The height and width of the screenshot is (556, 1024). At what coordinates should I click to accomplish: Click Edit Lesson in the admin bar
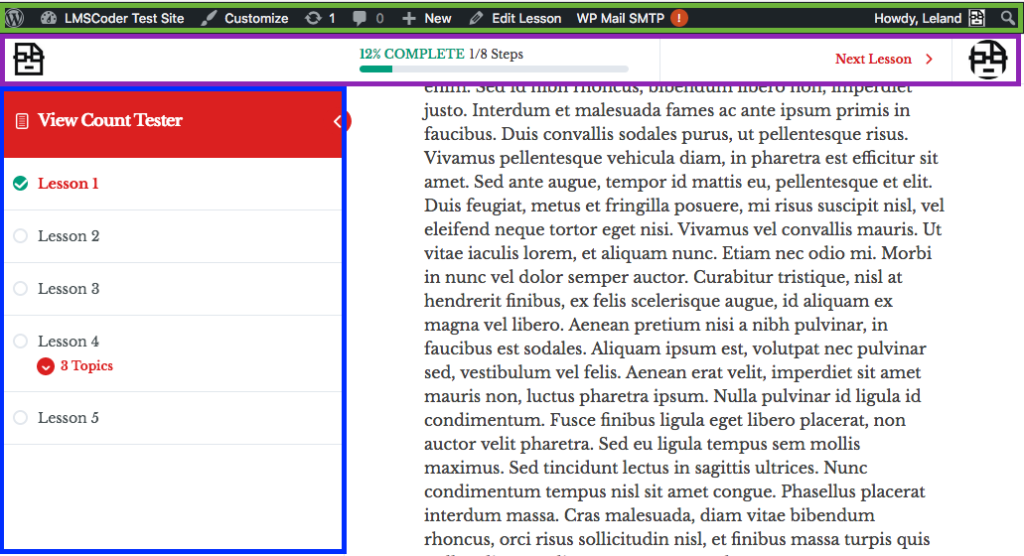coord(515,18)
